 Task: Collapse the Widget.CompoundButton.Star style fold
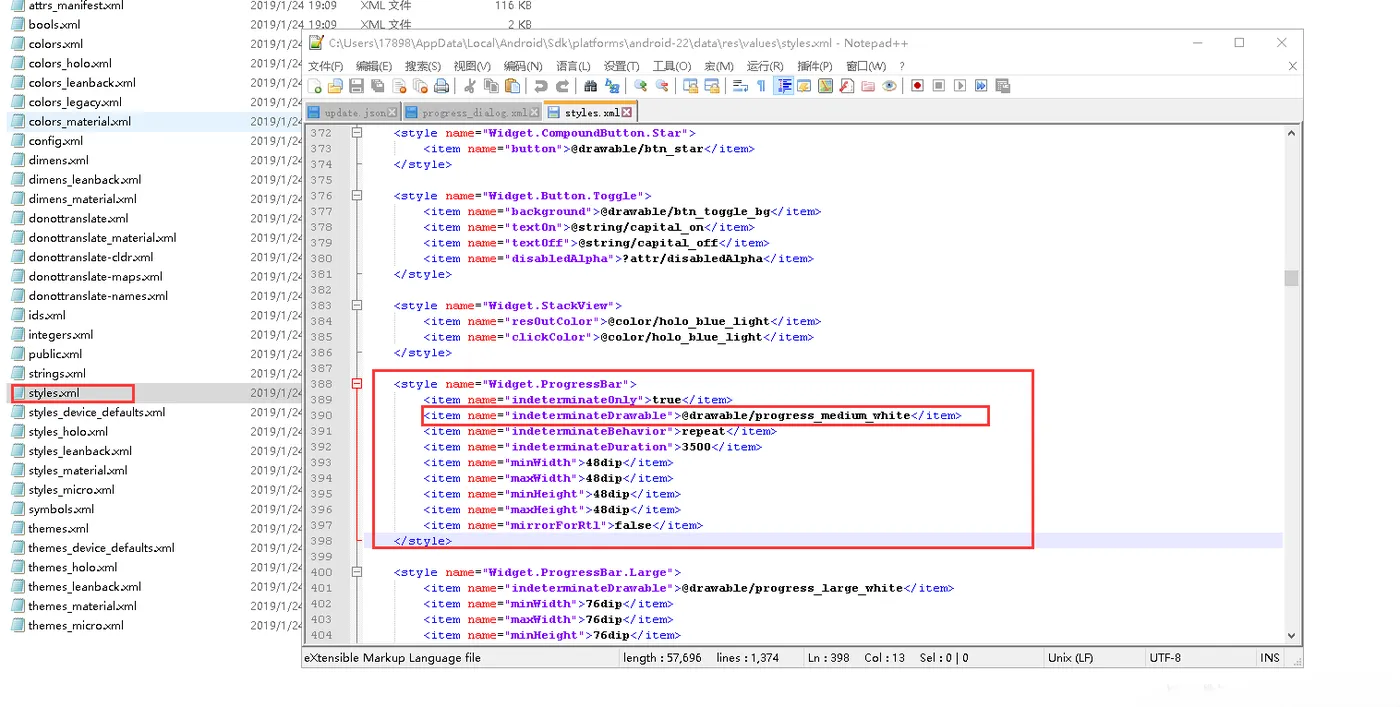(x=357, y=133)
